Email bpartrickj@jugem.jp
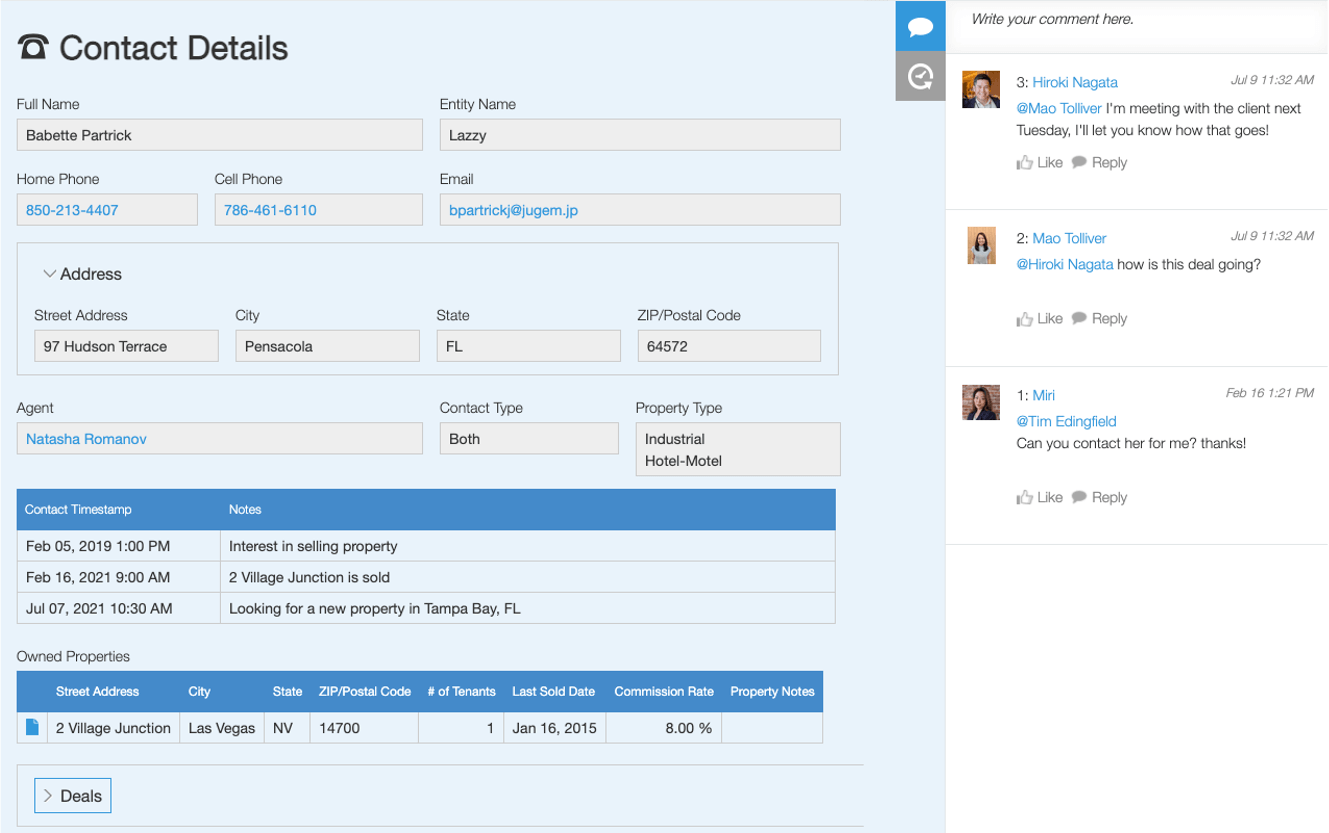The width and height of the screenshot is (1329, 833). click(513, 210)
